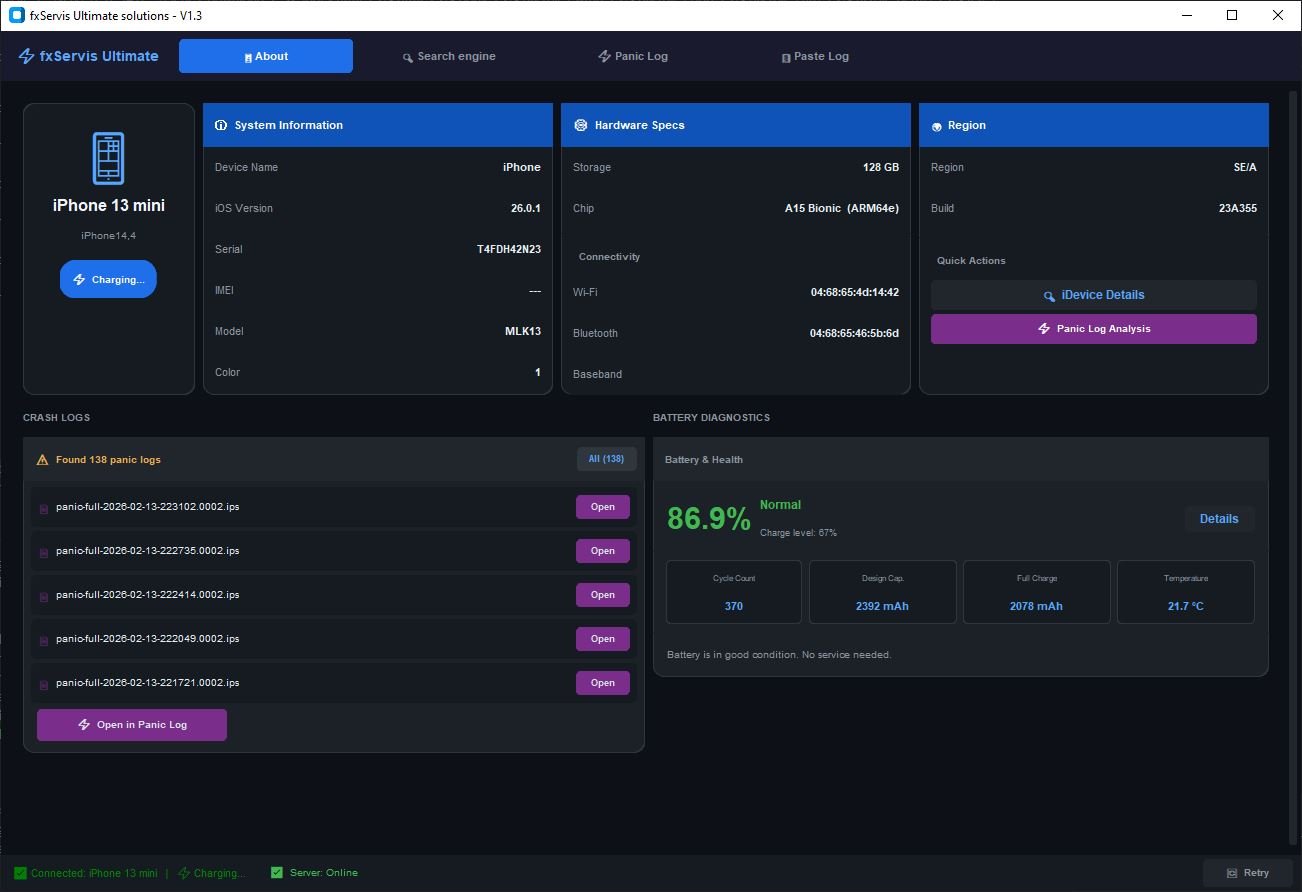This screenshot has width=1302, height=892.
Task: Open panic-full-2026-02-13-223102.0002.ips log
Action: click(x=603, y=507)
